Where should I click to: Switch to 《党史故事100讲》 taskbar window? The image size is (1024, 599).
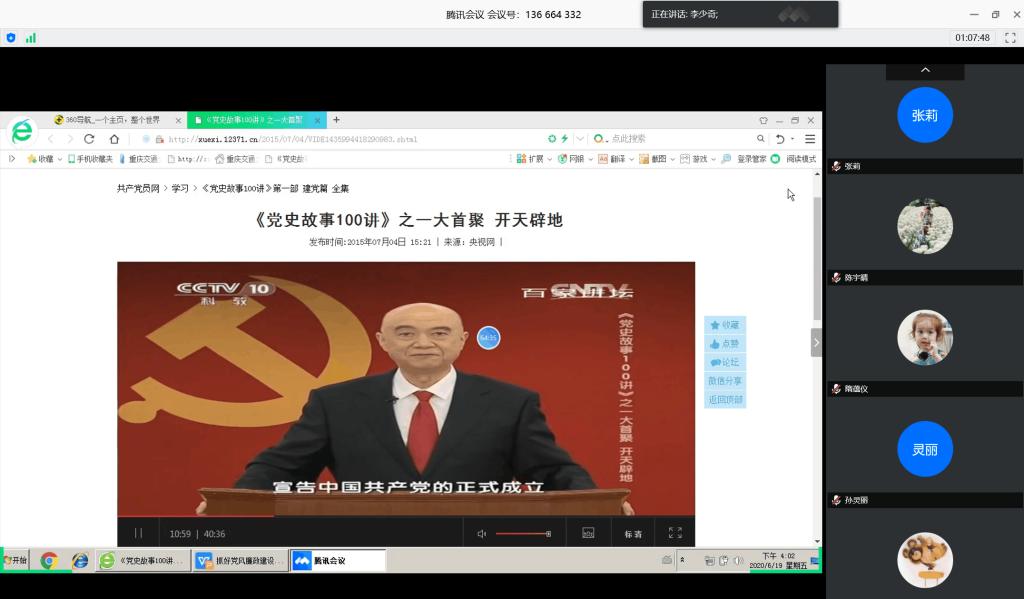[144, 560]
